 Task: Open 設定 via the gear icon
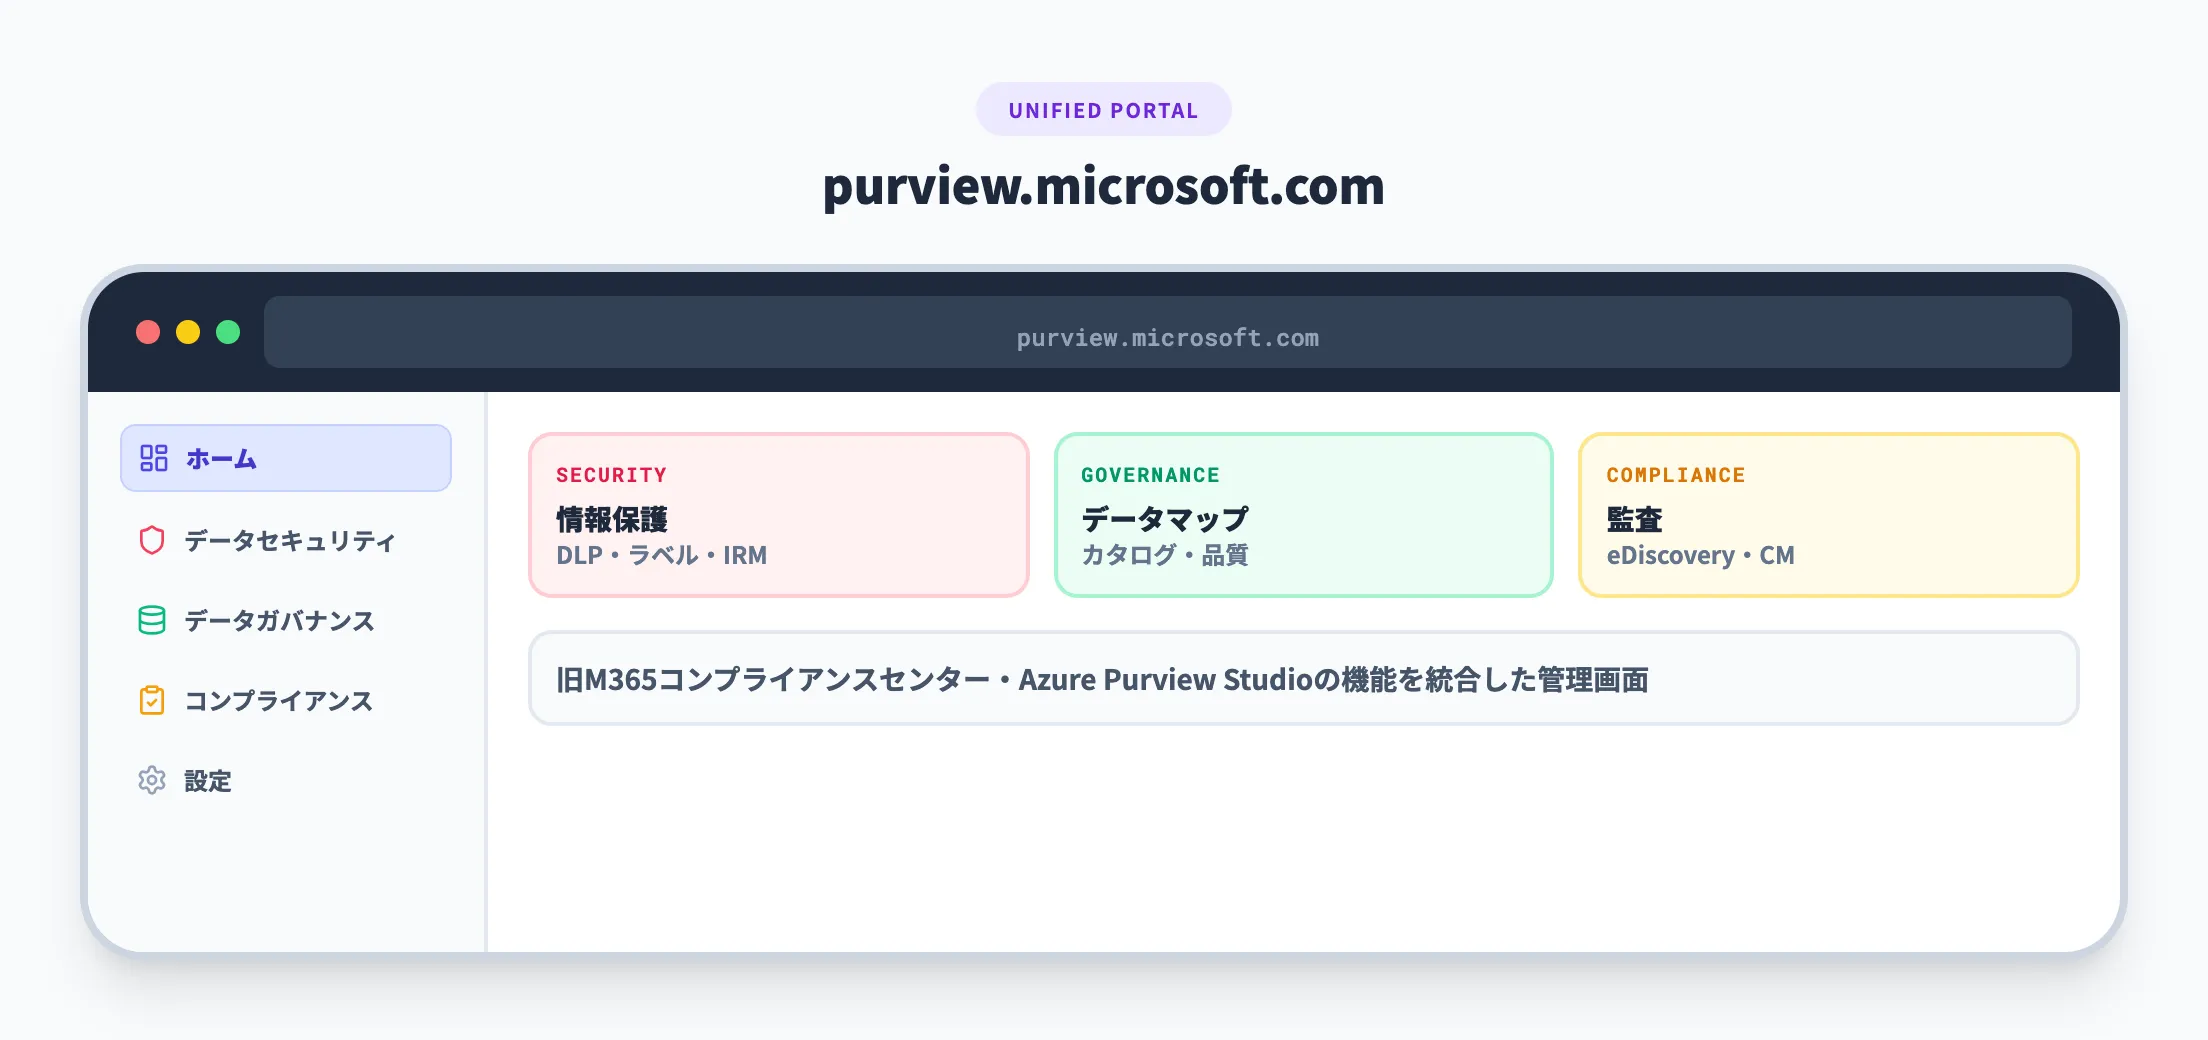(x=152, y=781)
